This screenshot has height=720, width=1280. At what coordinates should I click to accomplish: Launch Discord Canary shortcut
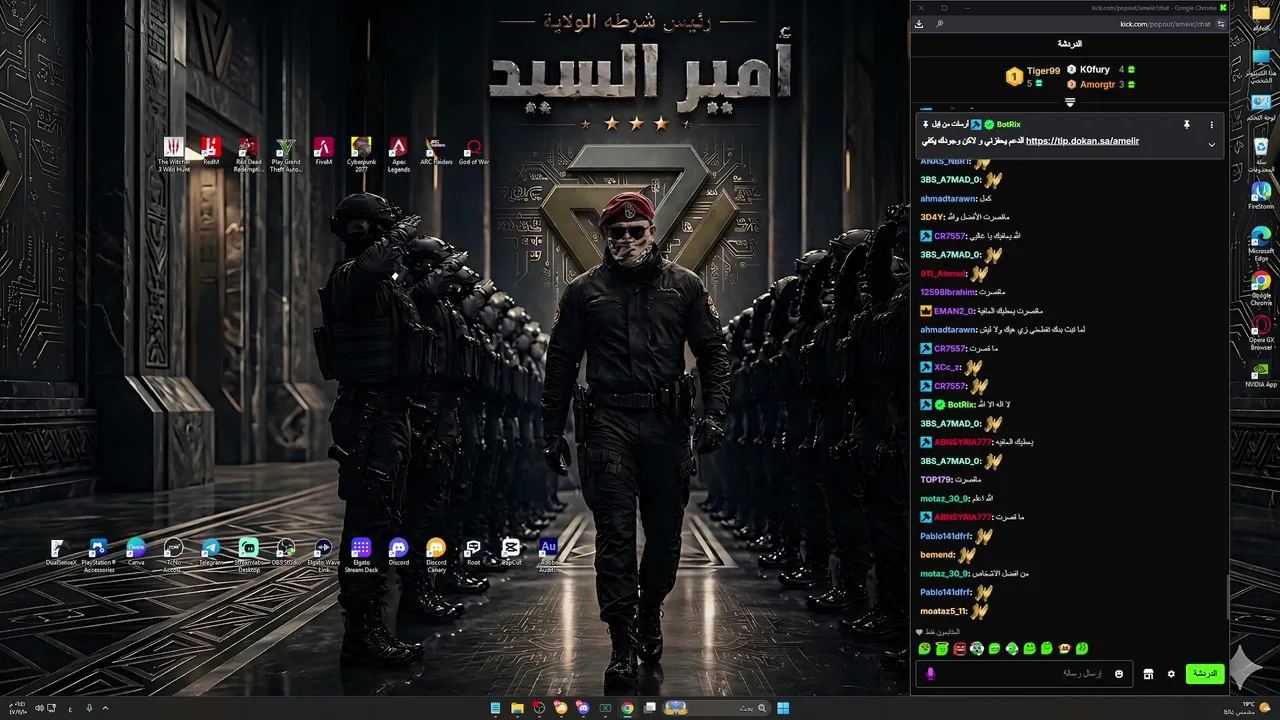click(436, 555)
